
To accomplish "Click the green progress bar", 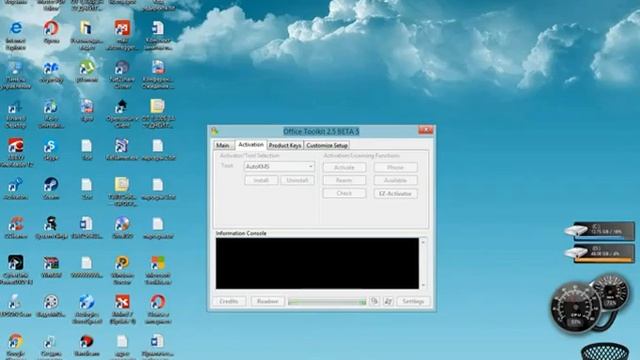I will point(327,302).
